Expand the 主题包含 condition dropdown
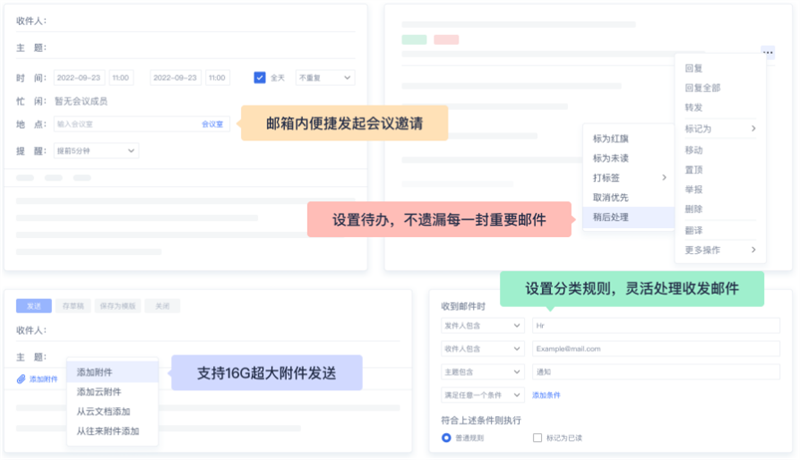 [x=482, y=372]
